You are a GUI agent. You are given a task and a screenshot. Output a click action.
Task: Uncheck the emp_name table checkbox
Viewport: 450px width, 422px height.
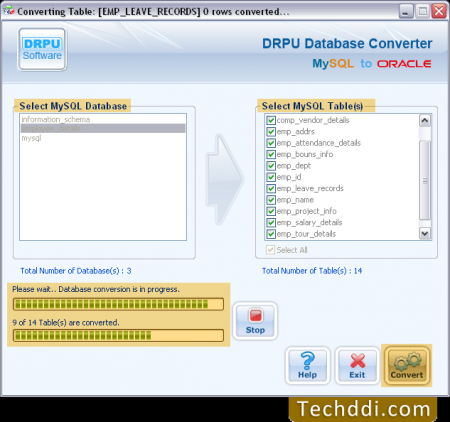pos(271,200)
